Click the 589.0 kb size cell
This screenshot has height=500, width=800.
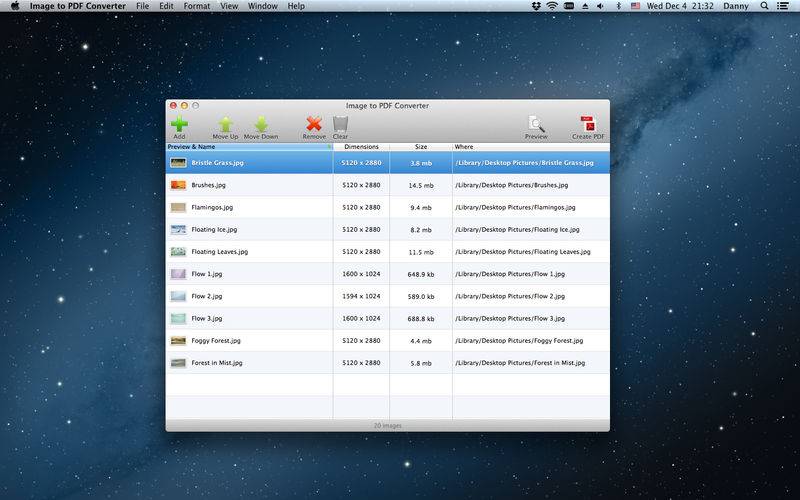(421, 296)
